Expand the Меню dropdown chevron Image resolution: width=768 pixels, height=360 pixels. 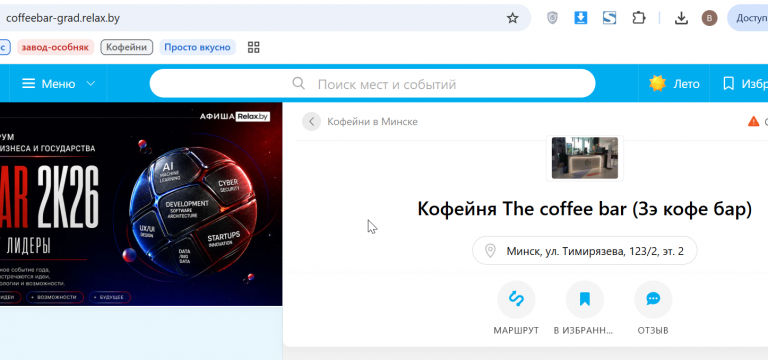(91, 84)
